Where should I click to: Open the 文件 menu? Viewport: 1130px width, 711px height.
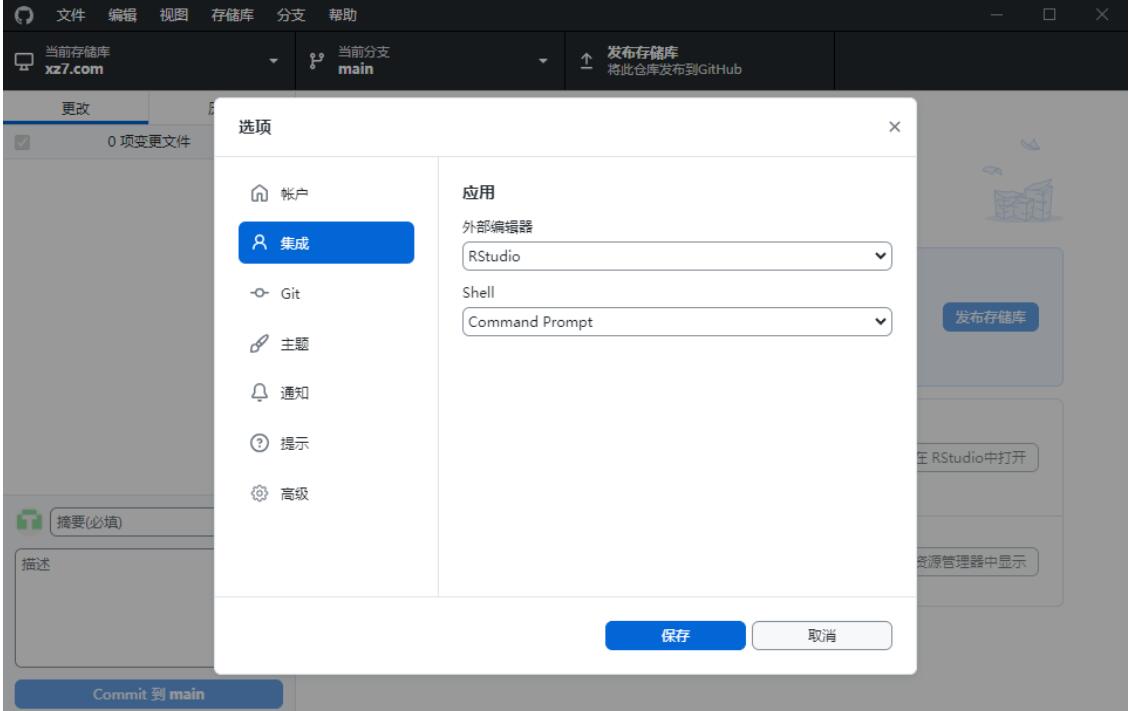coord(69,15)
